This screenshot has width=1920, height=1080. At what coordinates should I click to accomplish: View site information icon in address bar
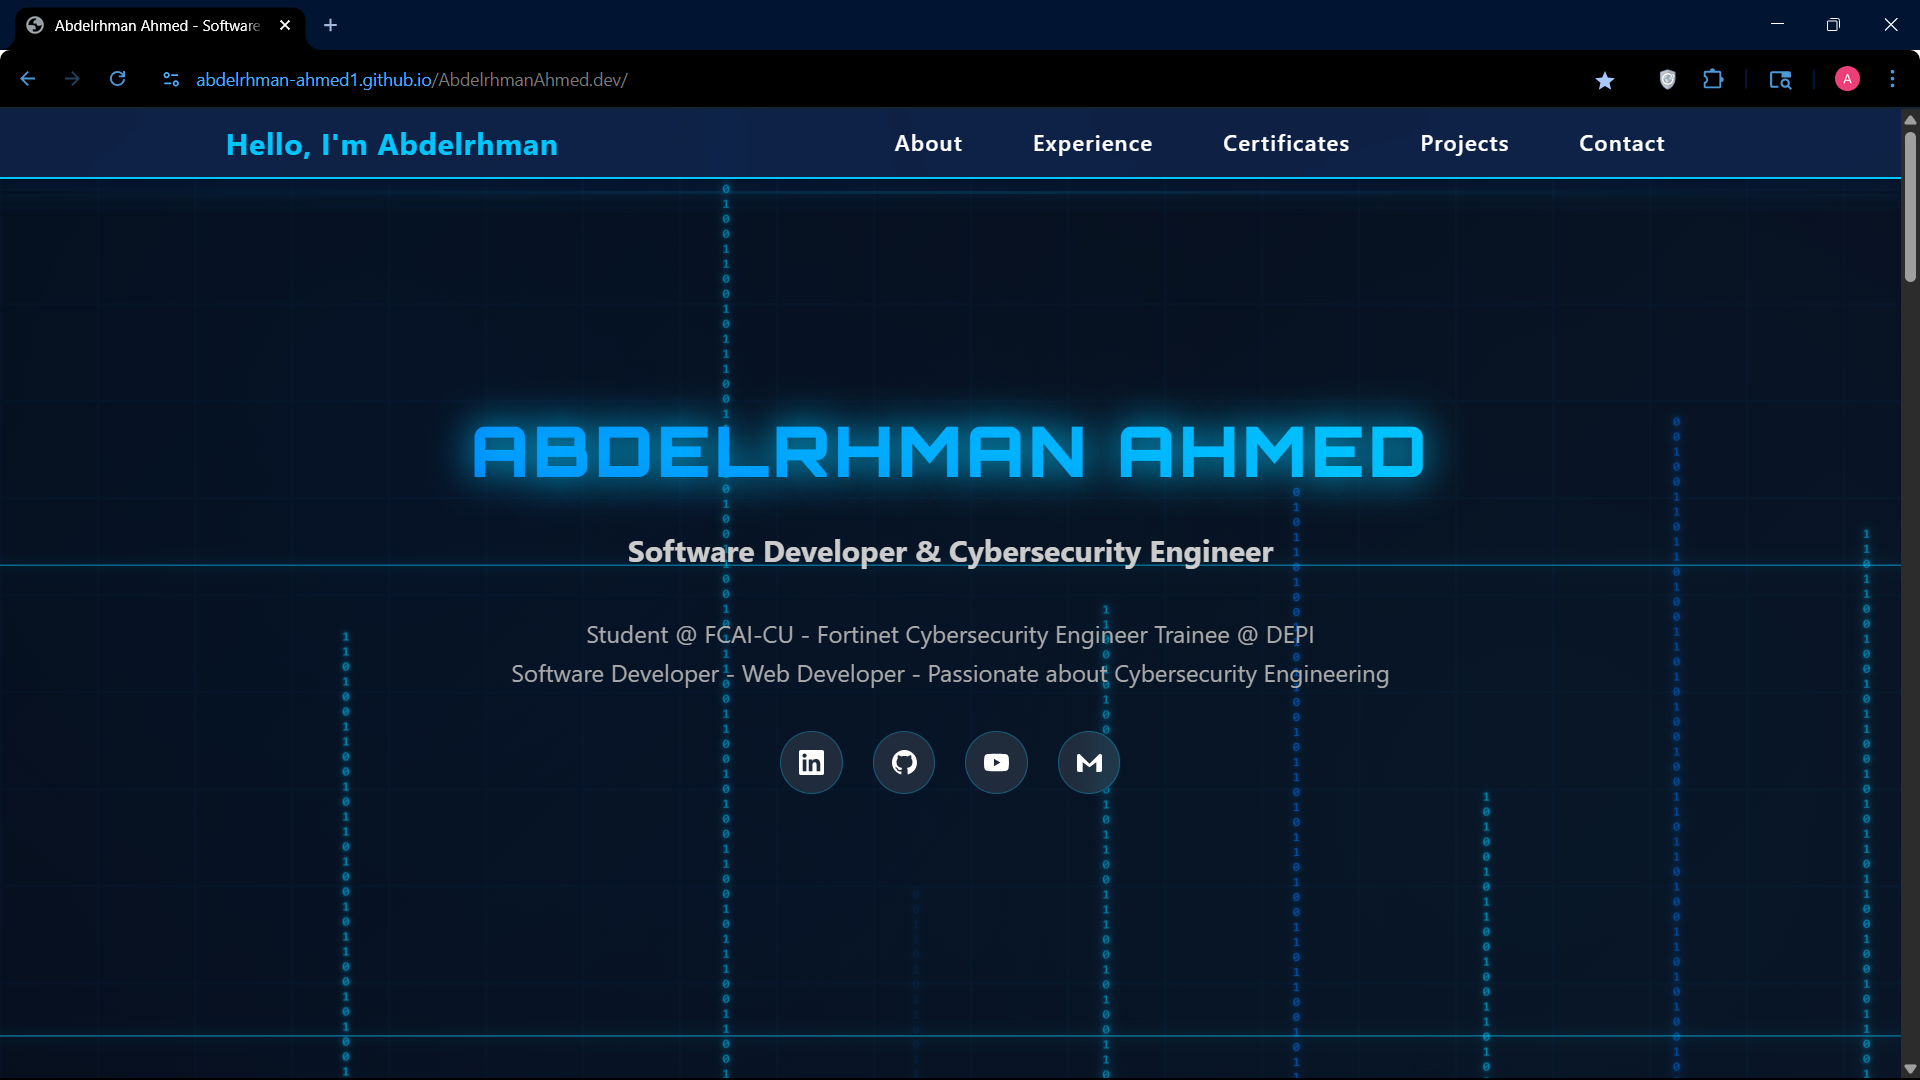coord(171,79)
